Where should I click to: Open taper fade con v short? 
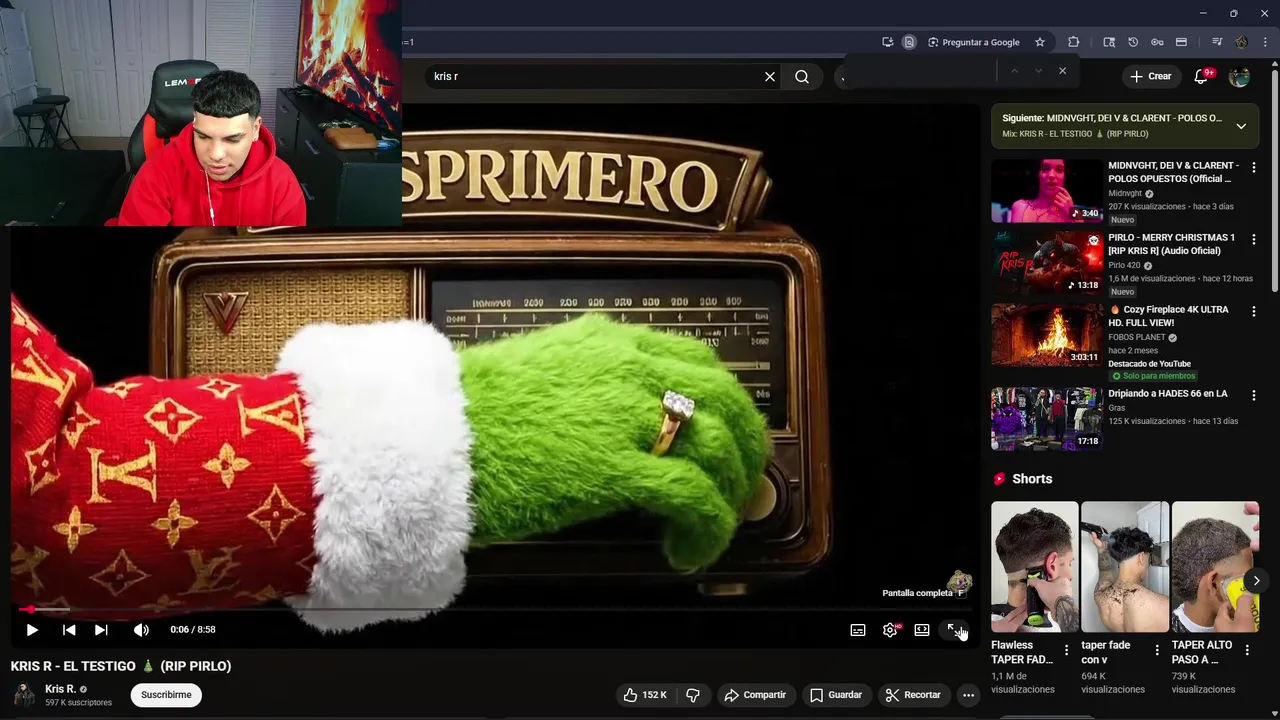1125,567
